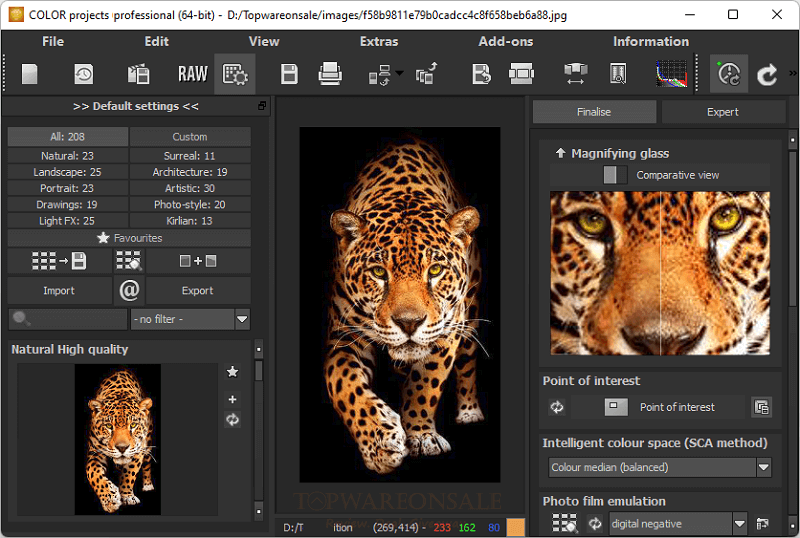Image resolution: width=800 pixels, height=538 pixels.
Task: Click the printer icon
Action: point(330,74)
